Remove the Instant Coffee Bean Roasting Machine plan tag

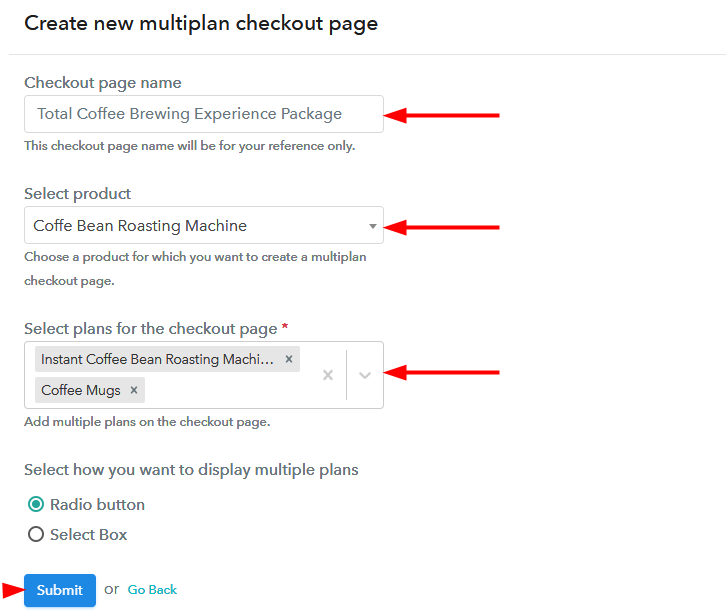289,359
